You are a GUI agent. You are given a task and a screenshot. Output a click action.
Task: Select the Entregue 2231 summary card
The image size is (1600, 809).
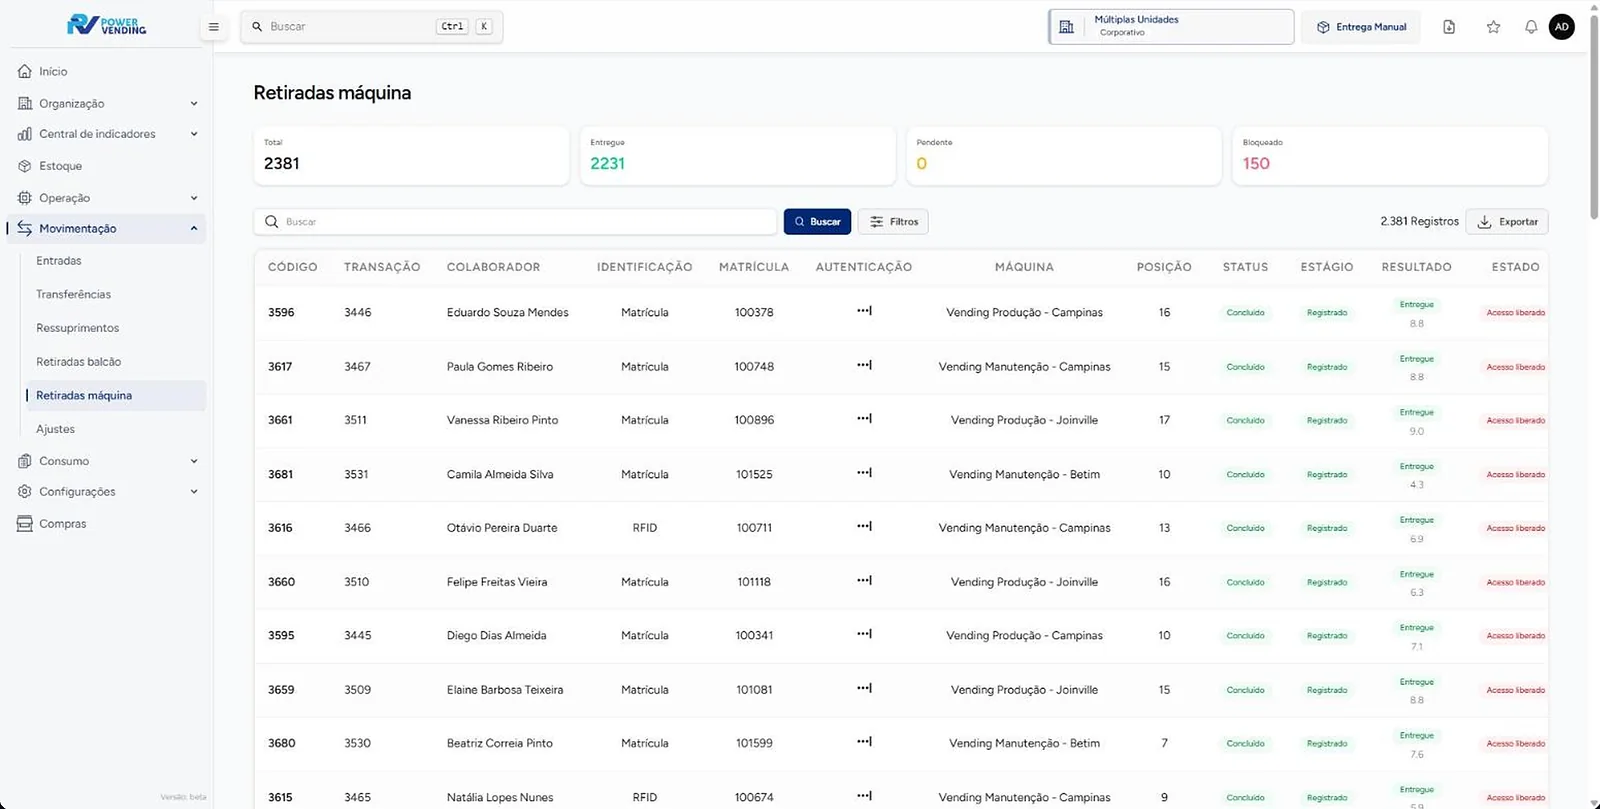[x=738, y=156]
